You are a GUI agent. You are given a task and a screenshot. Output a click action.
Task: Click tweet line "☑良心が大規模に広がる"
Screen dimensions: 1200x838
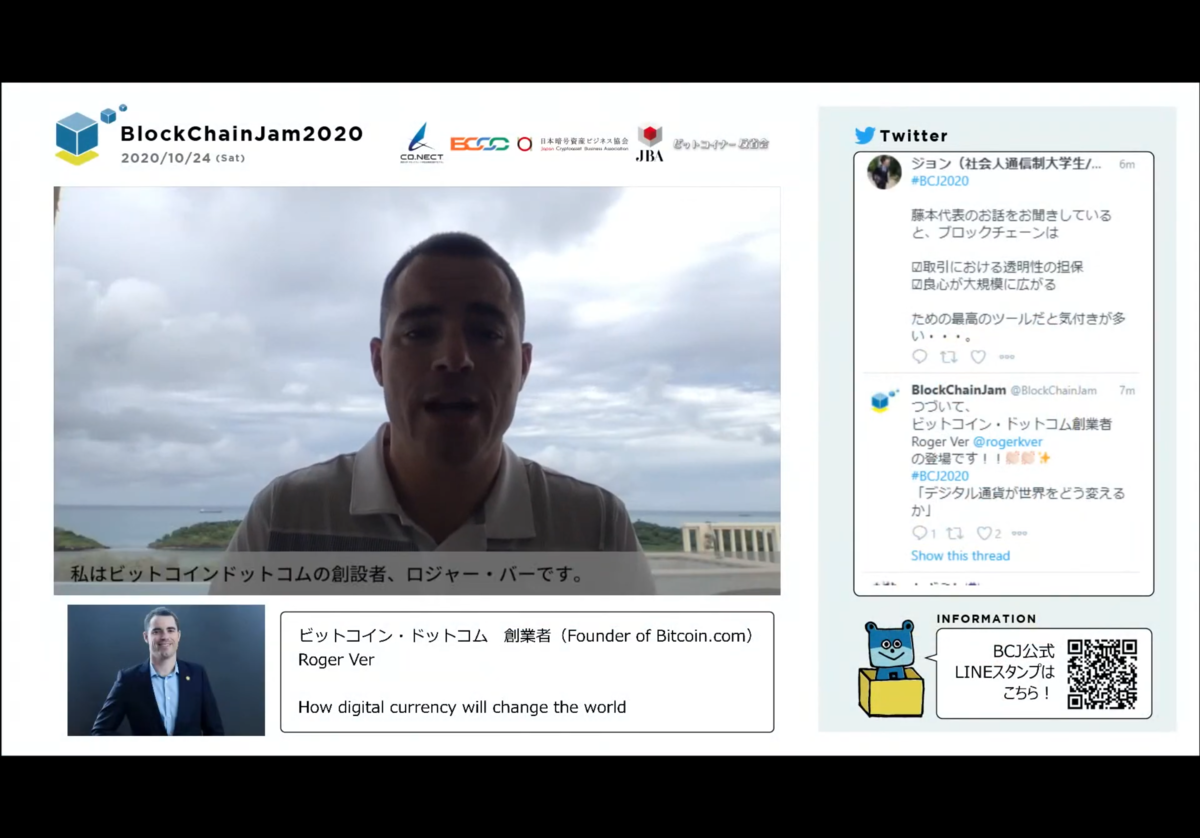(983, 284)
